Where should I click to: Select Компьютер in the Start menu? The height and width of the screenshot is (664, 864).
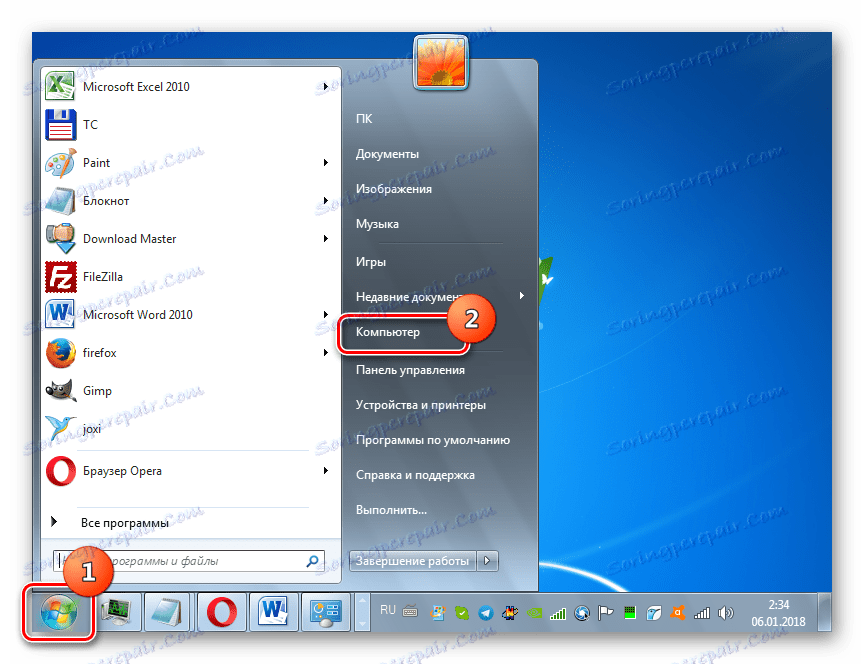pyautogui.click(x=387, y=332)
